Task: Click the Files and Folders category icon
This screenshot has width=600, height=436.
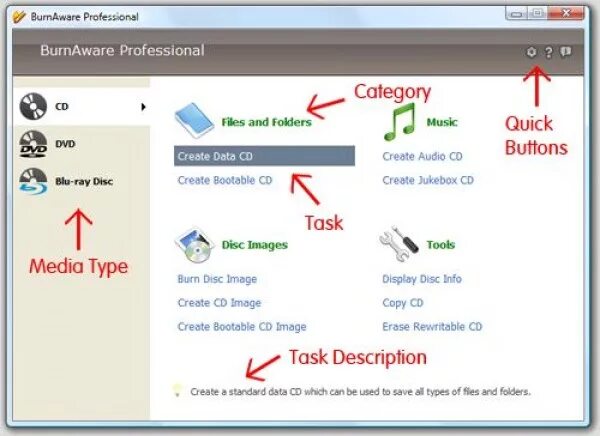Action: click(194, 120)
